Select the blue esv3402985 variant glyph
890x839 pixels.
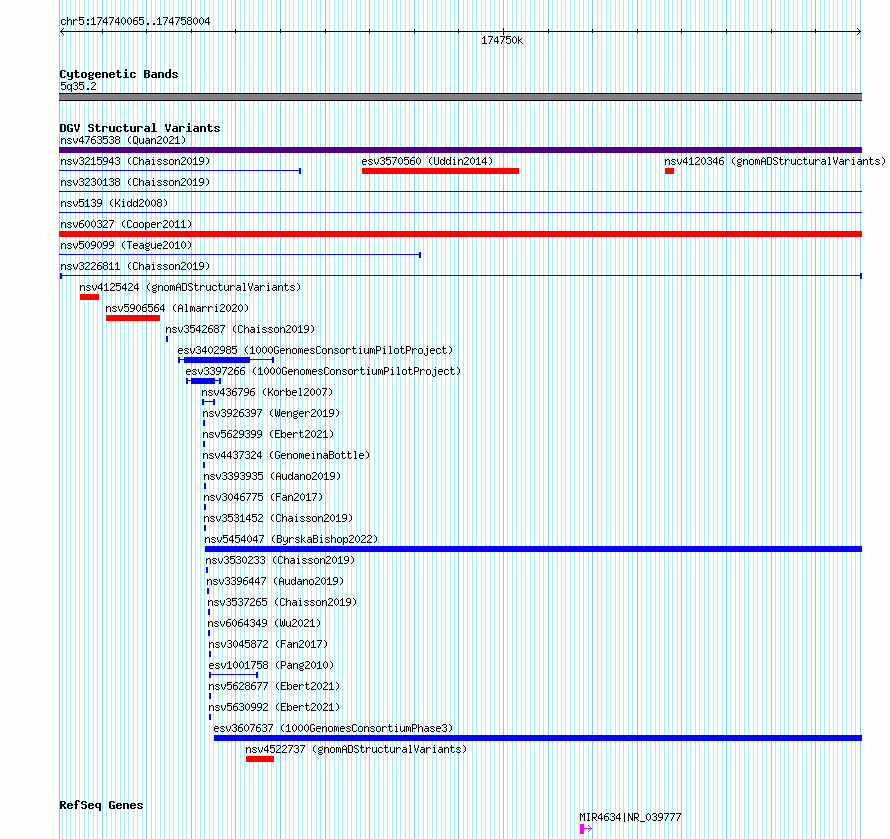[226, 360]
